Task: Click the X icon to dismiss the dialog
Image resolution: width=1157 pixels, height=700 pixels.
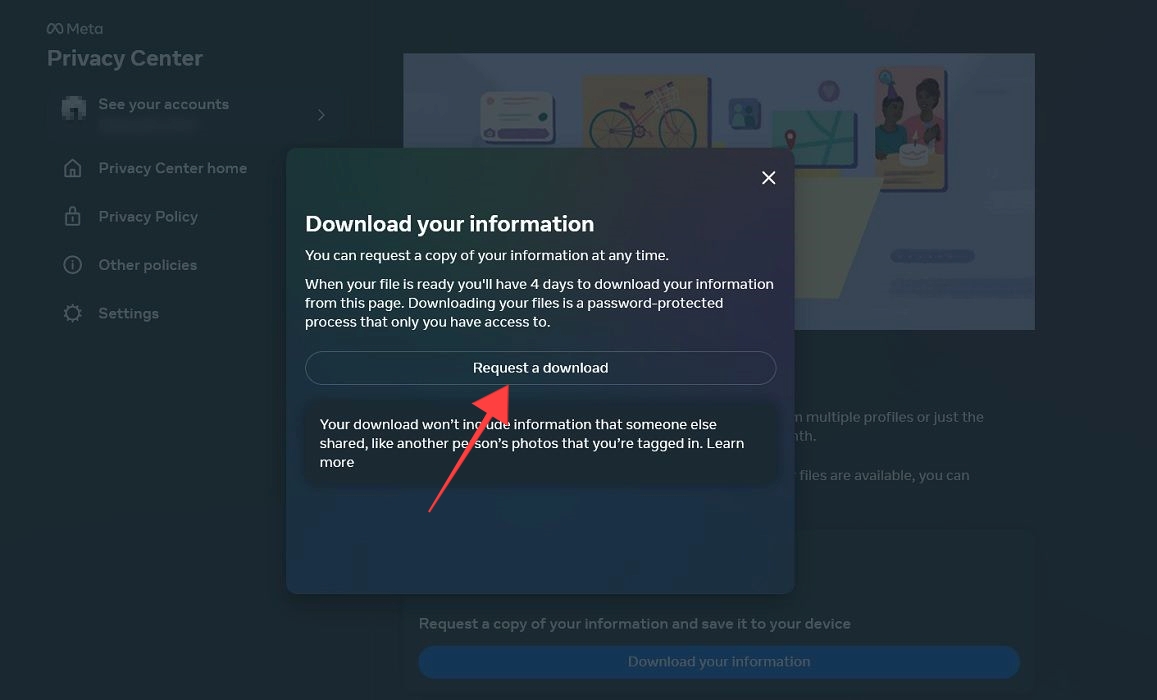Action: (x=768, y=177)
